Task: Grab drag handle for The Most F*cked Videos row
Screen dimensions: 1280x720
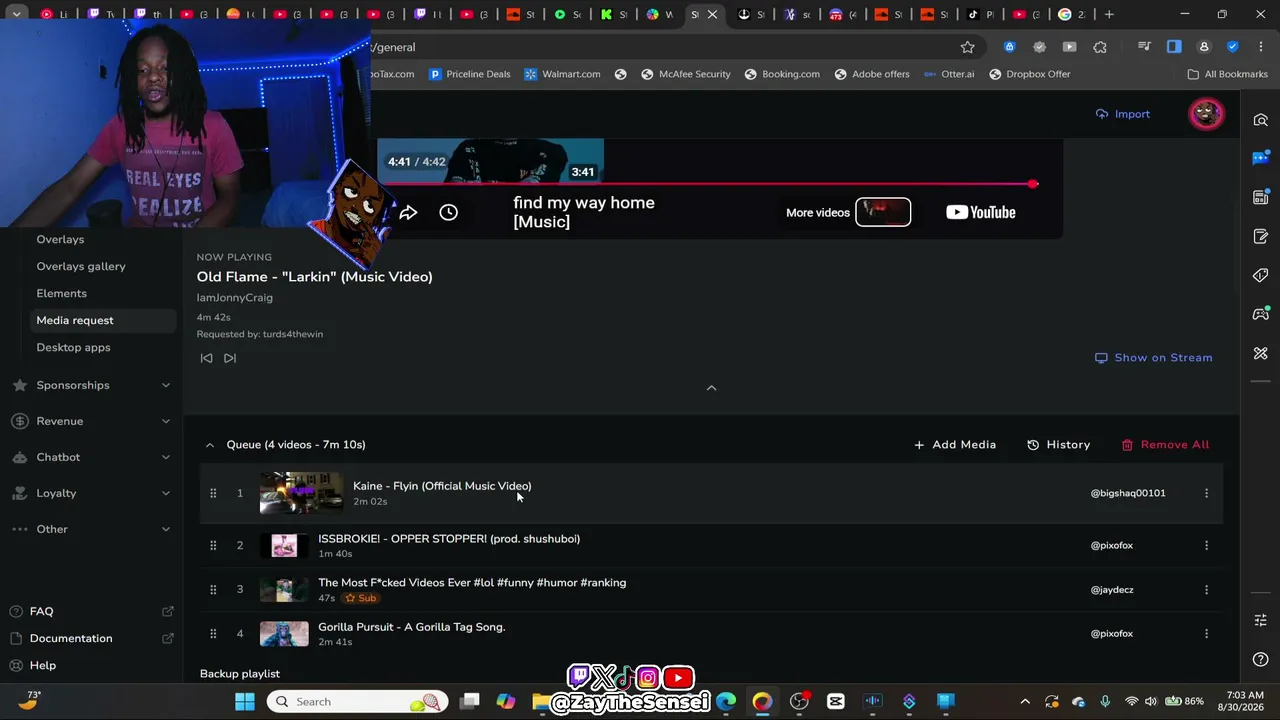Action: (x=213, y=590)
